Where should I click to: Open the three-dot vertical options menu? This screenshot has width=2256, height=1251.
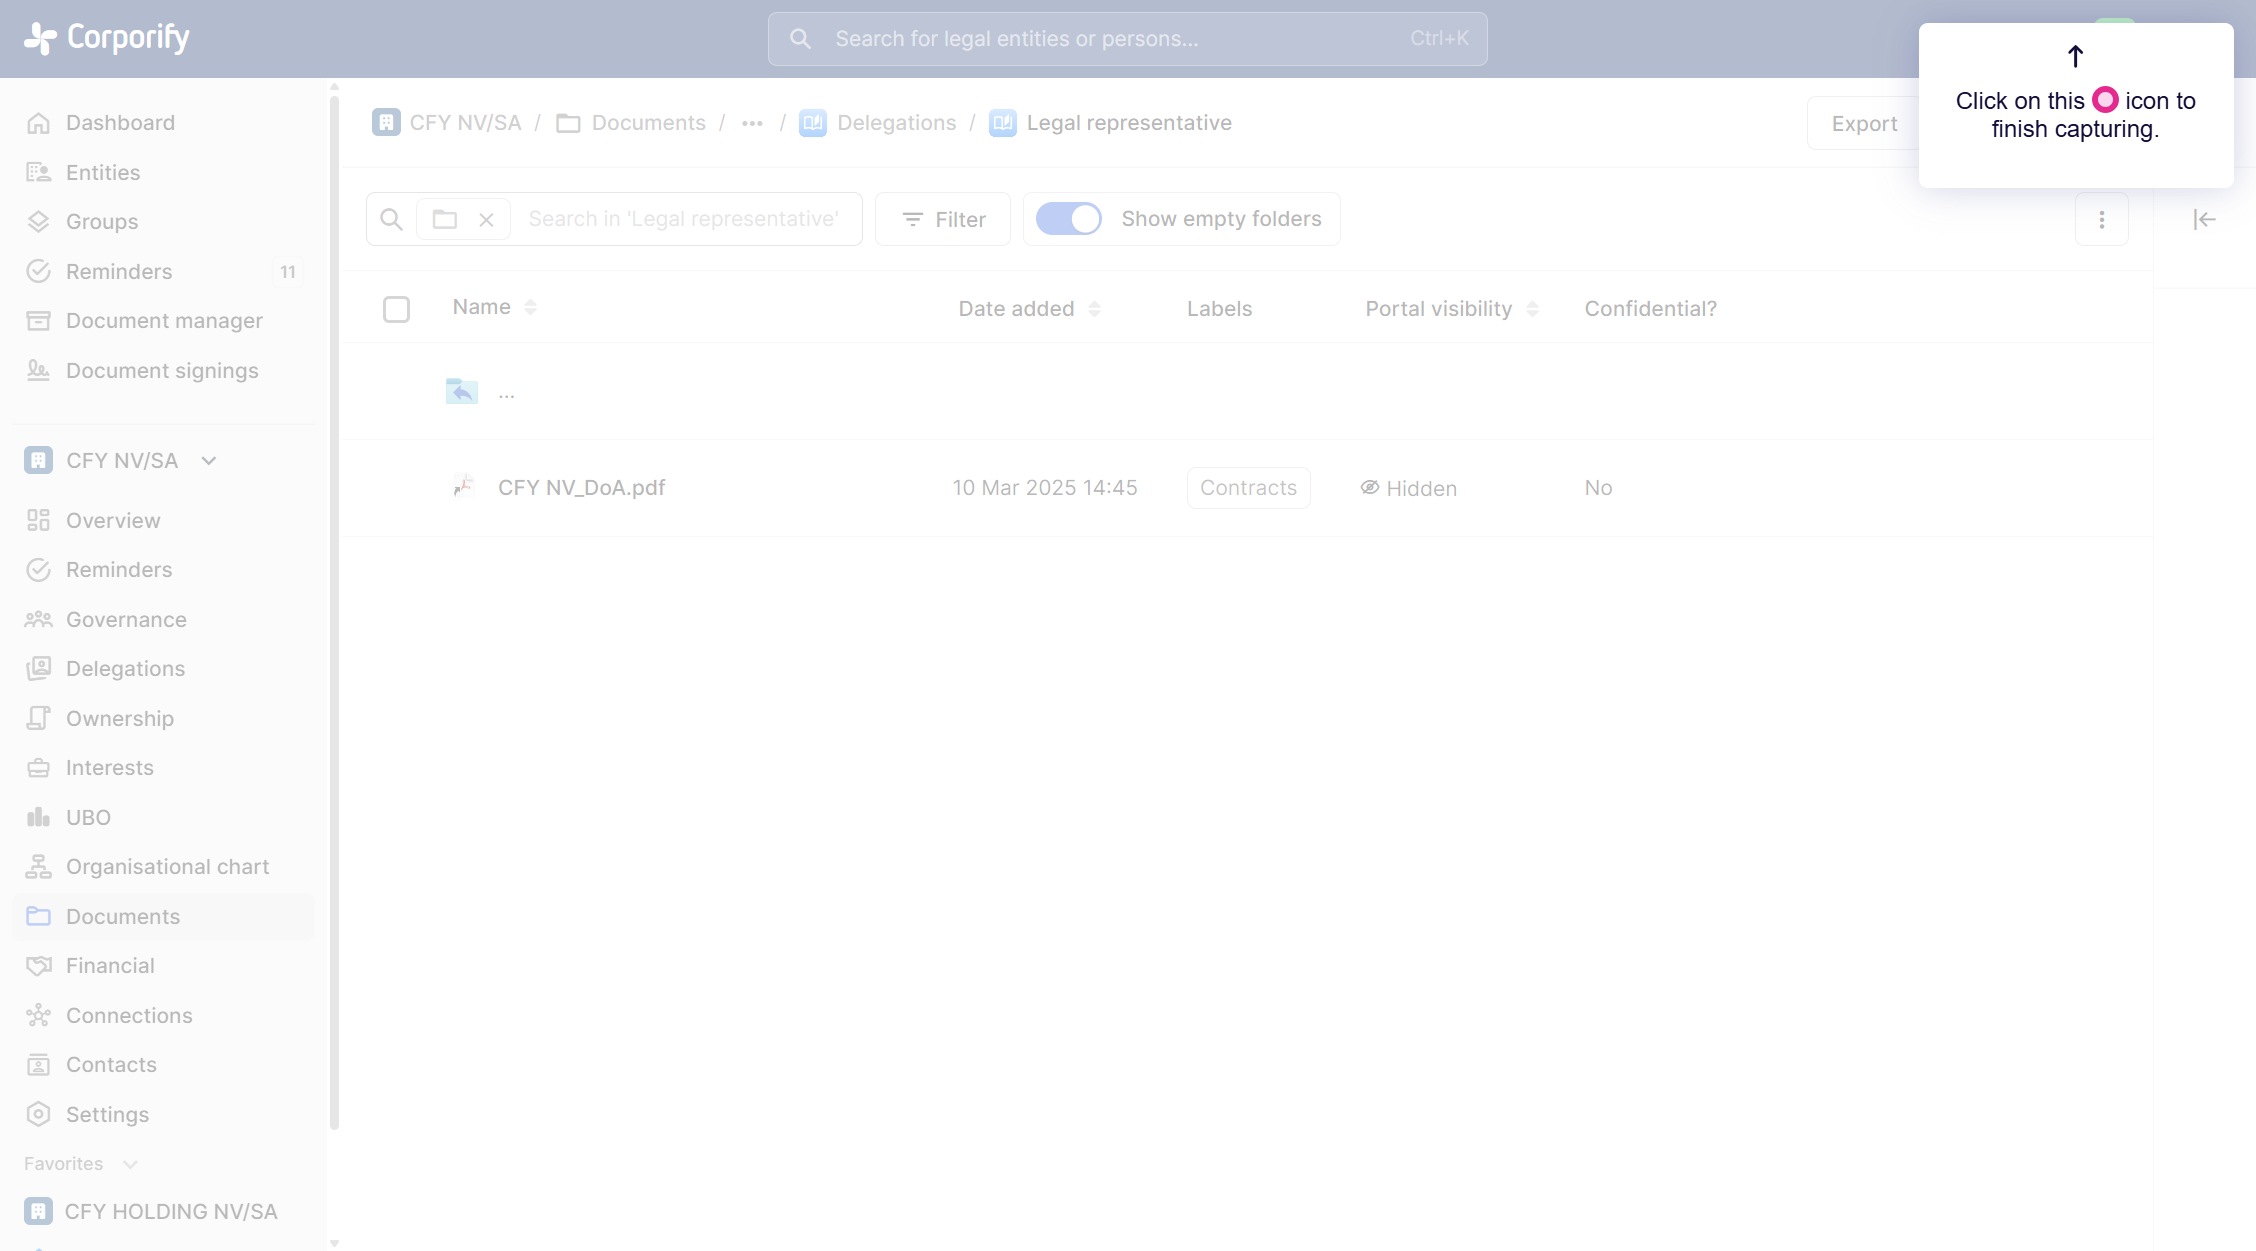coord(2101,219)
